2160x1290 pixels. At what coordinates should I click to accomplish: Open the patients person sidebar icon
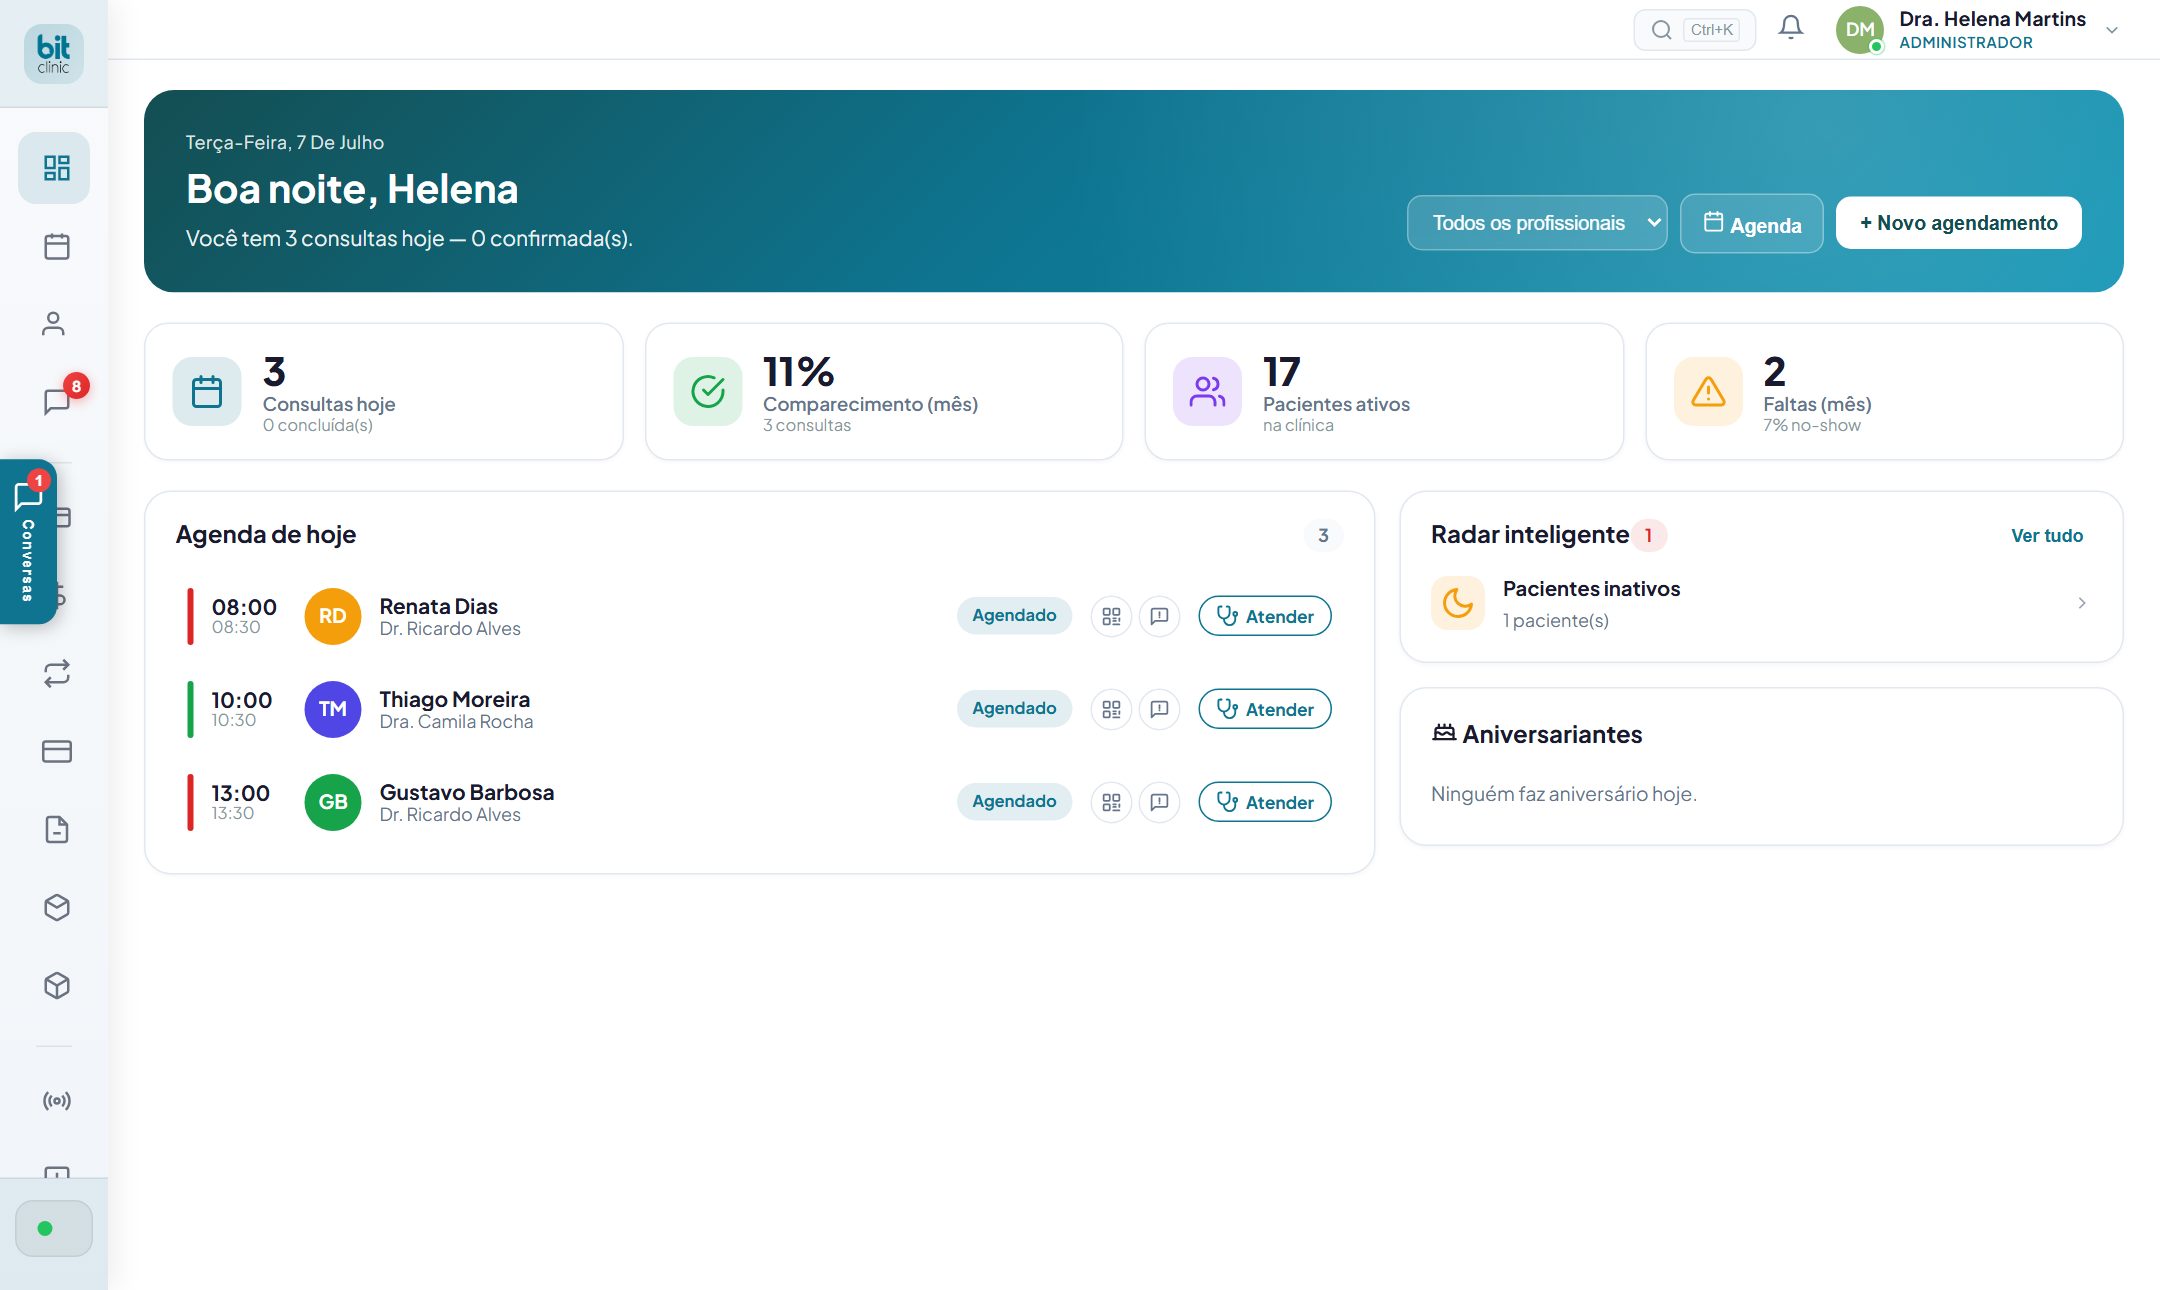pos(54,324)
